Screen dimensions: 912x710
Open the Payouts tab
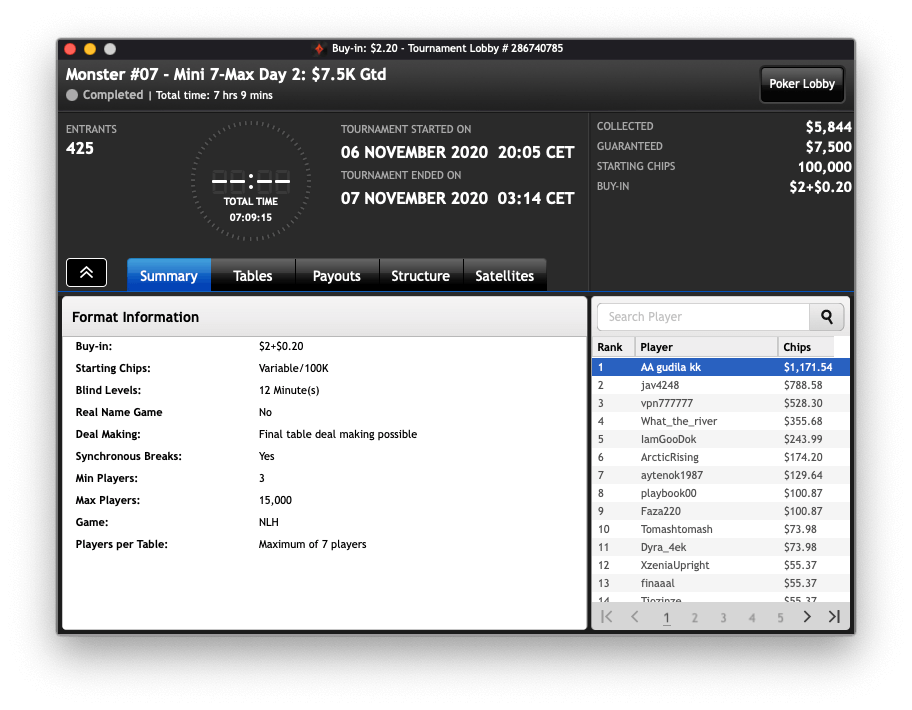[337, 276]
